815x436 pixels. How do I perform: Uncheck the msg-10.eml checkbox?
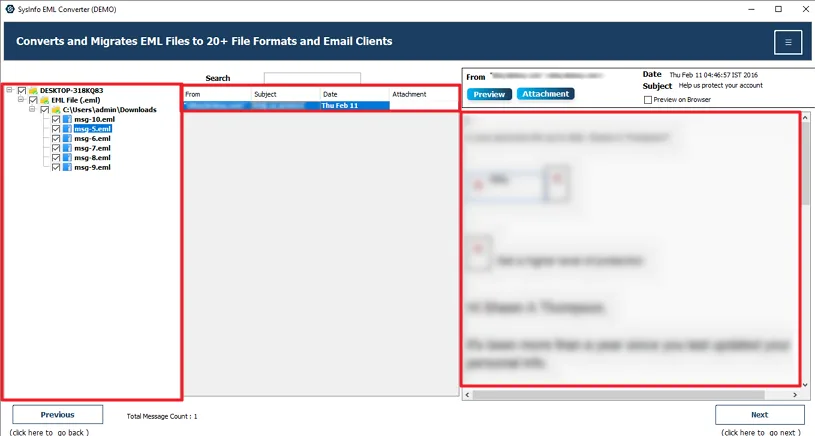click(56, 119)
